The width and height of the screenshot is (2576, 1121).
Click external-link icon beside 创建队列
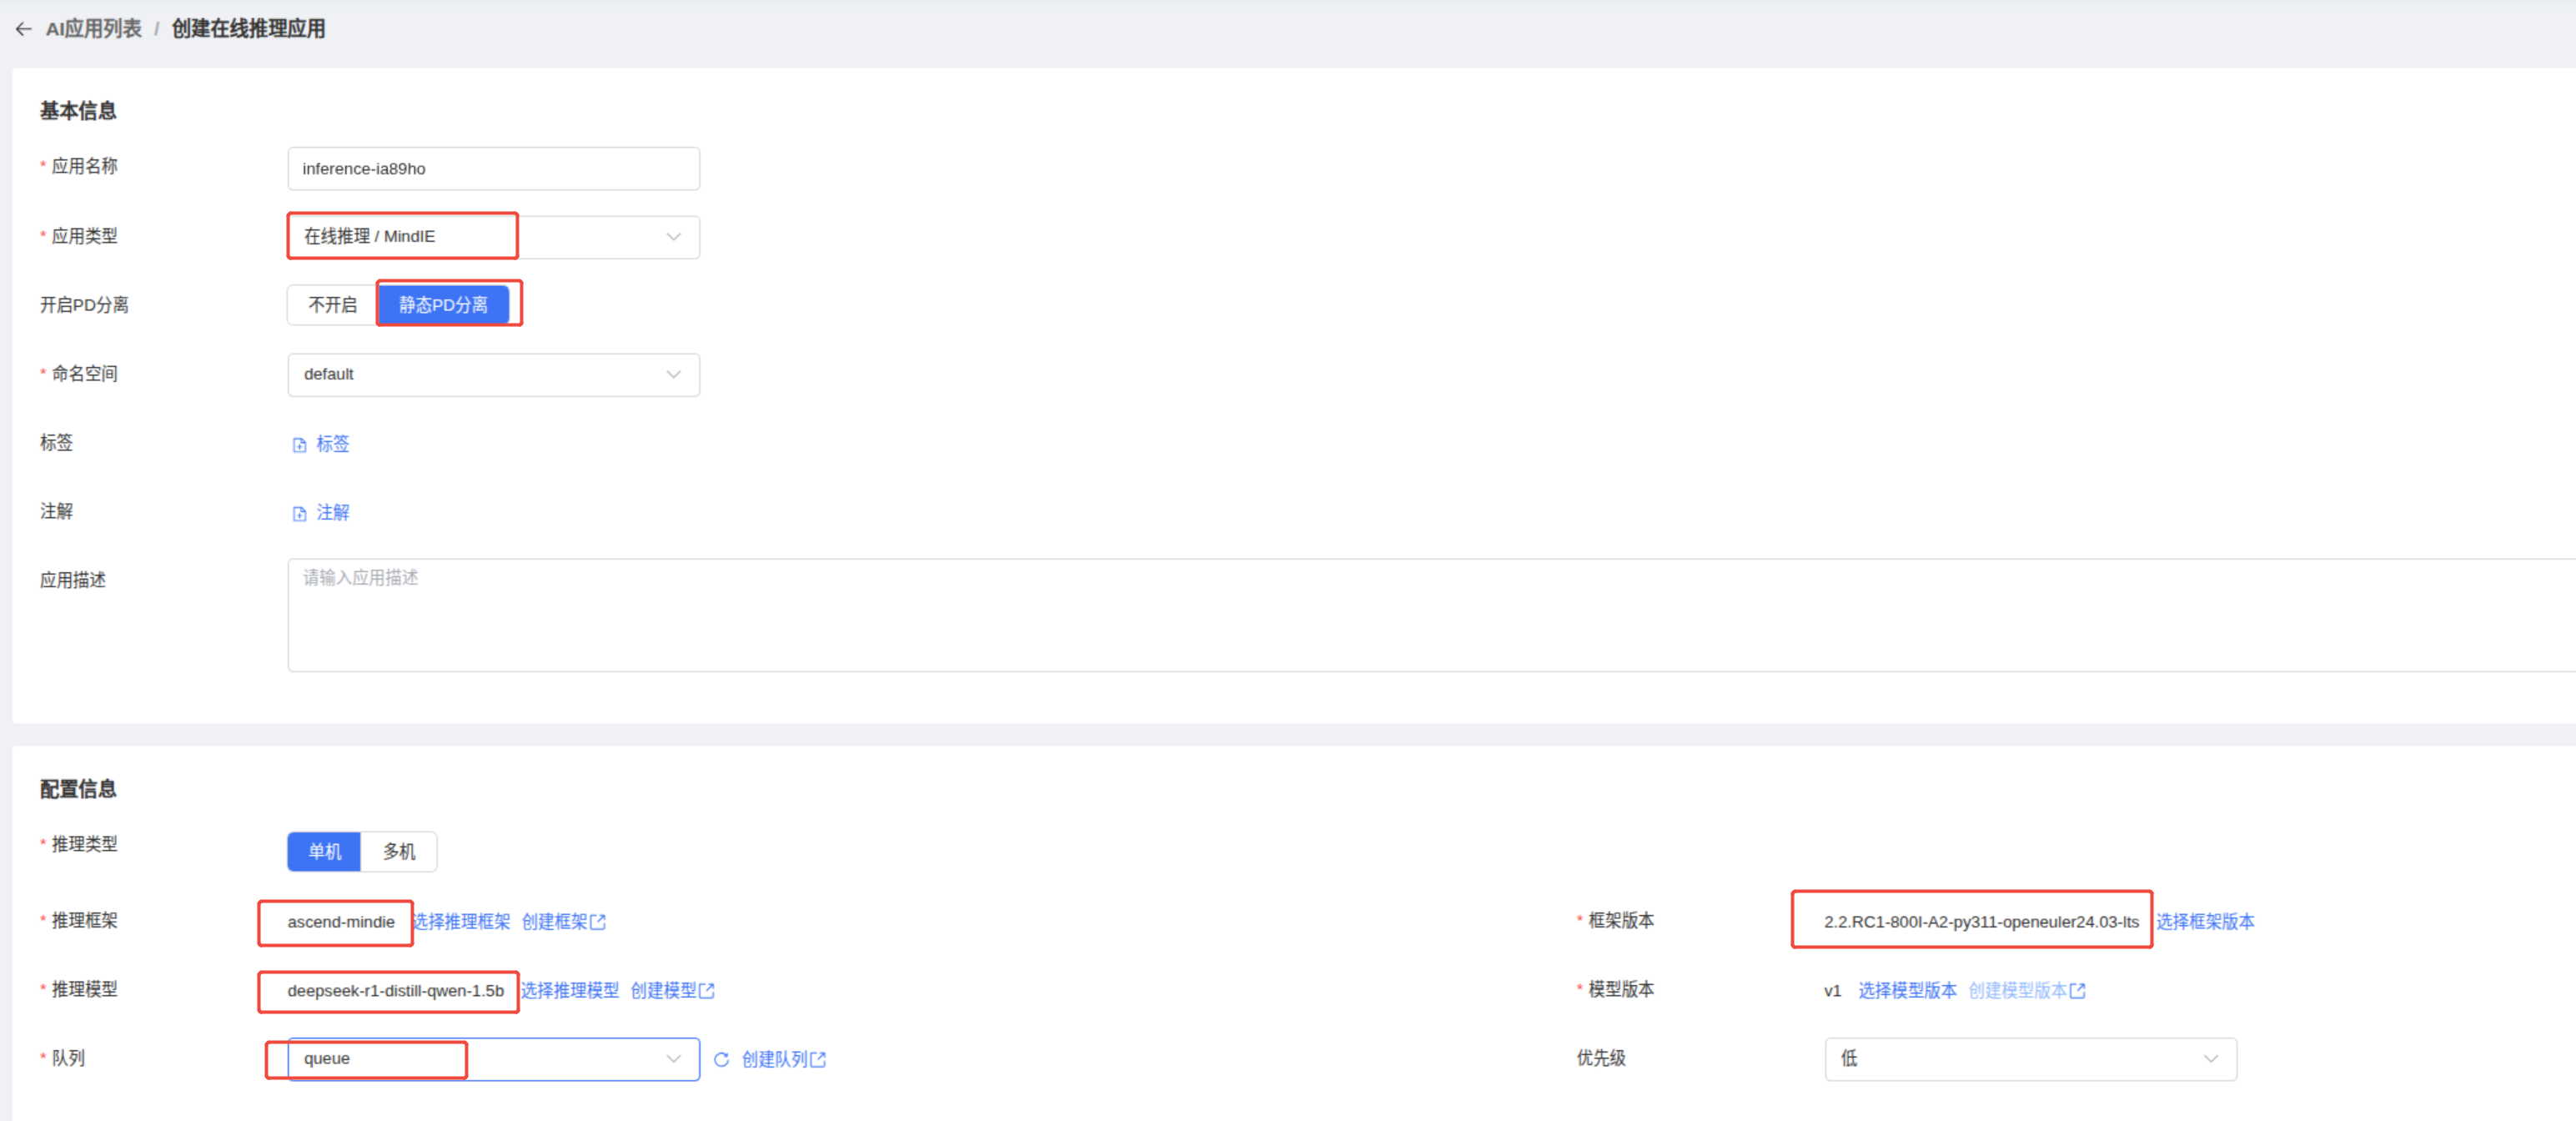pos(818,1059)
